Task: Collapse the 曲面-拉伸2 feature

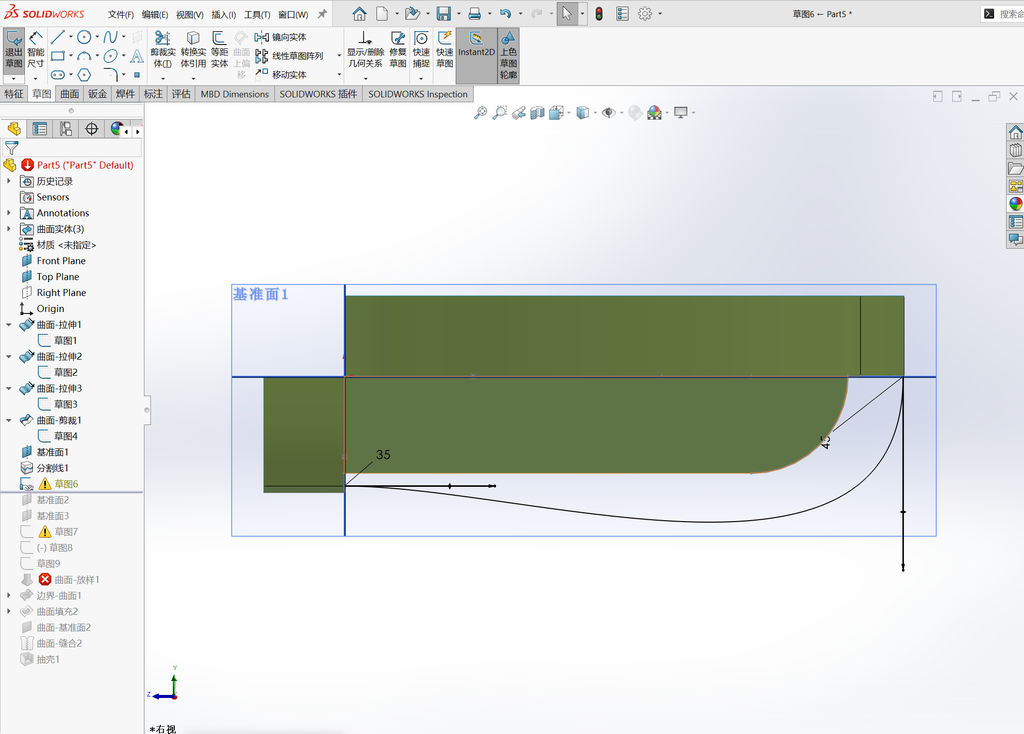Action: tap(8, 357)
